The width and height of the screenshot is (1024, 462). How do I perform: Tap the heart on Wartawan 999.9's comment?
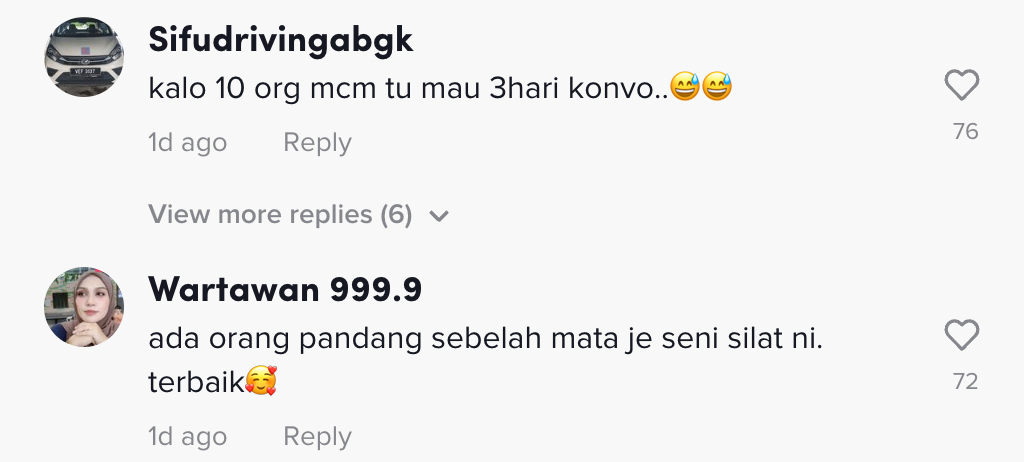pos(961,336)
